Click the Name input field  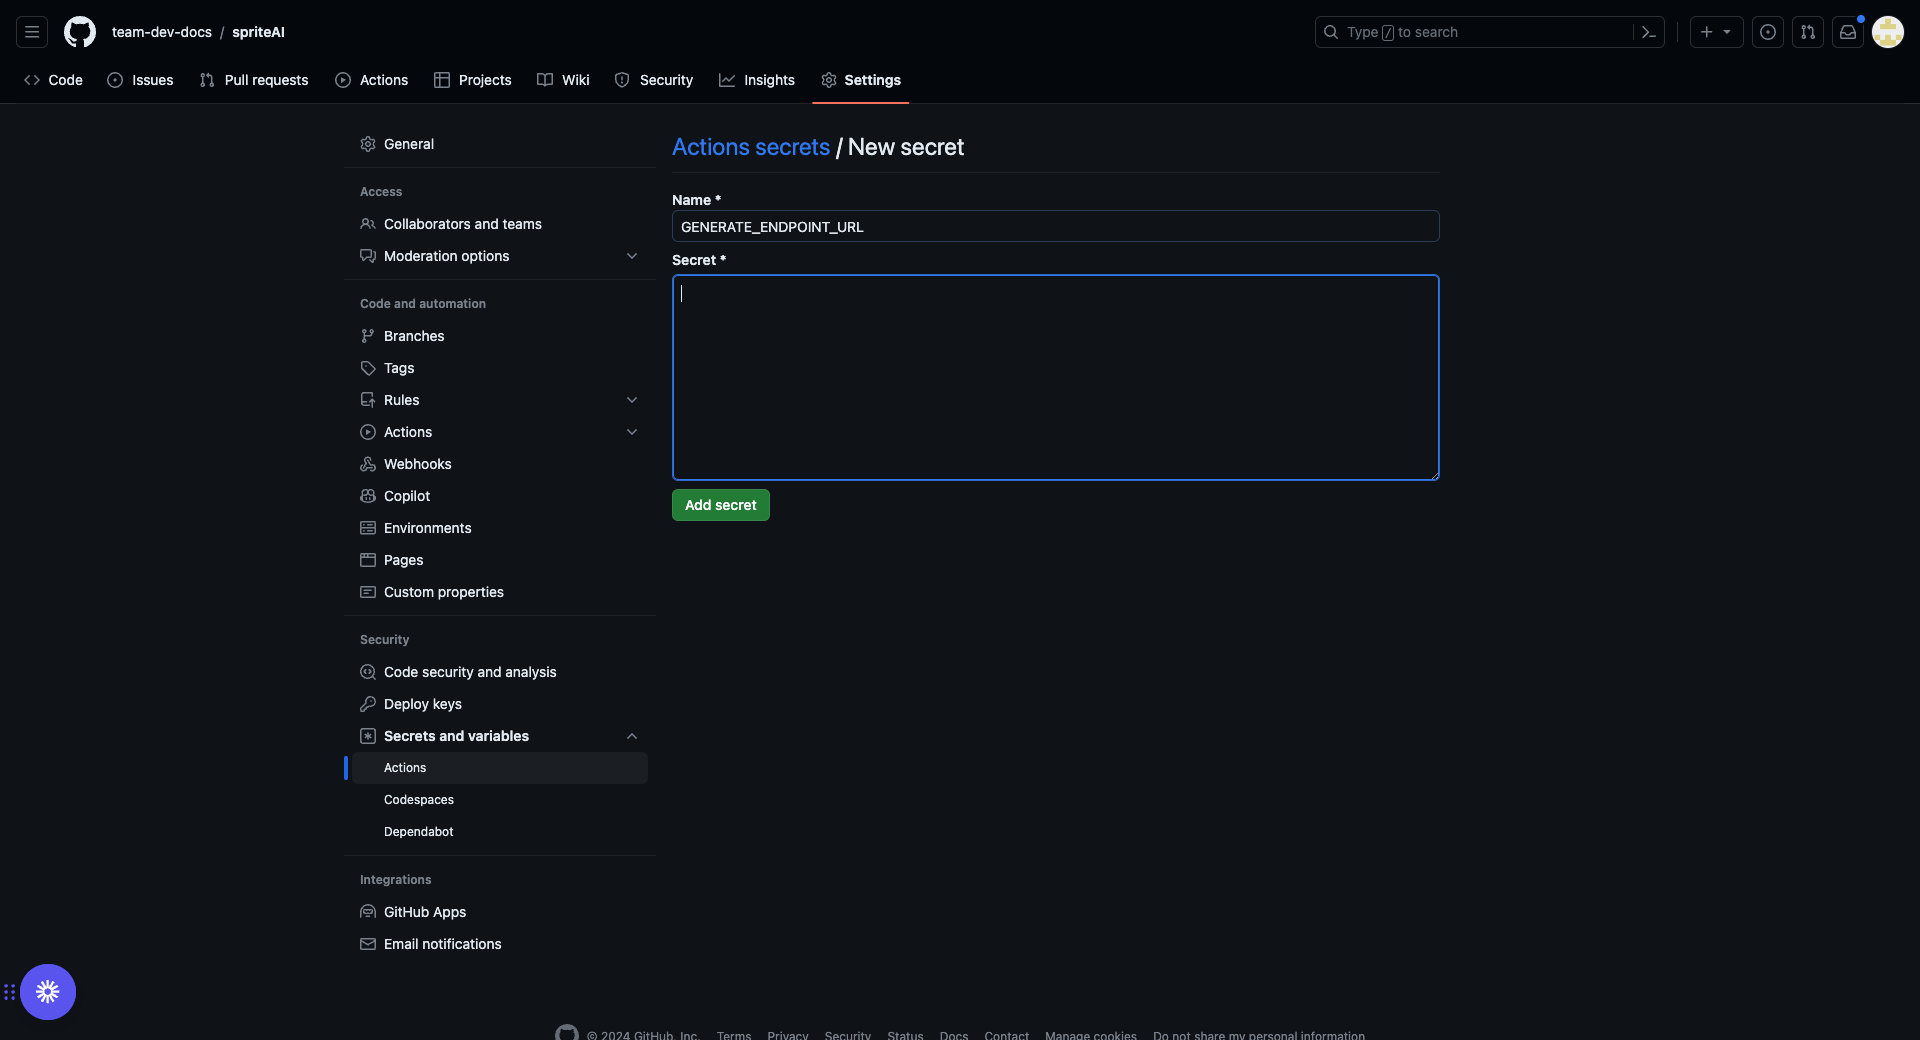[x=1055, y=226]
